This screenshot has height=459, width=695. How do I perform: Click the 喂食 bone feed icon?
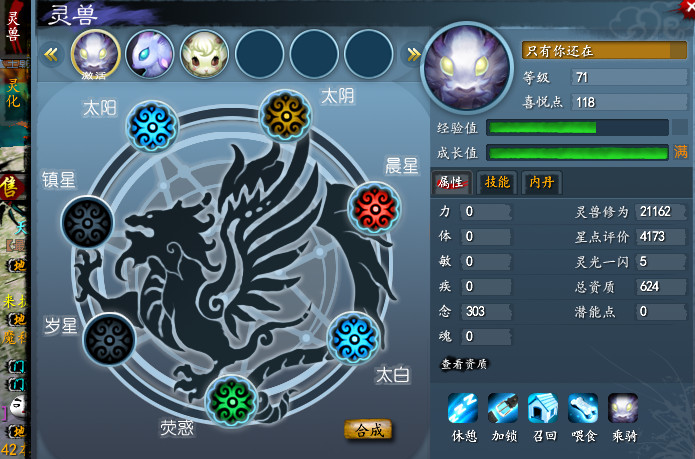pyautogui.click(x=583, y=408)
